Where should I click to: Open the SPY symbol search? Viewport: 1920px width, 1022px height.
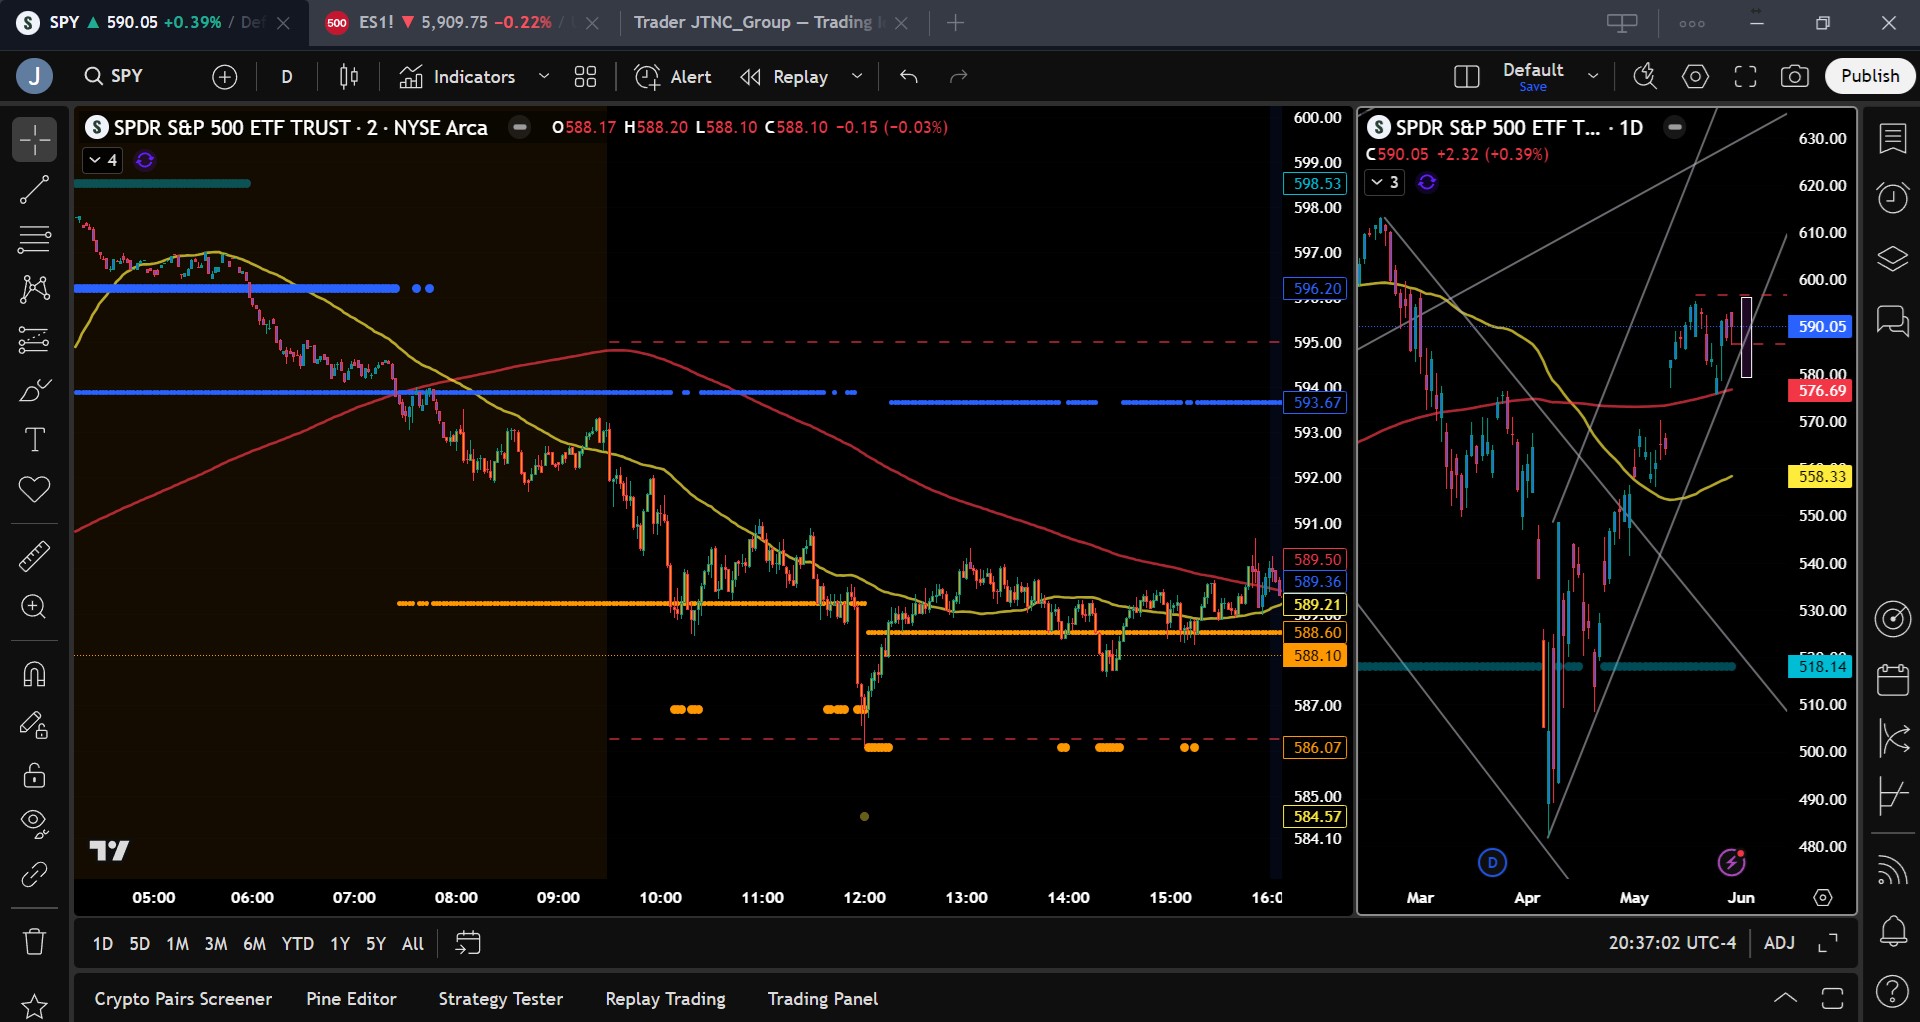(114, 76)
